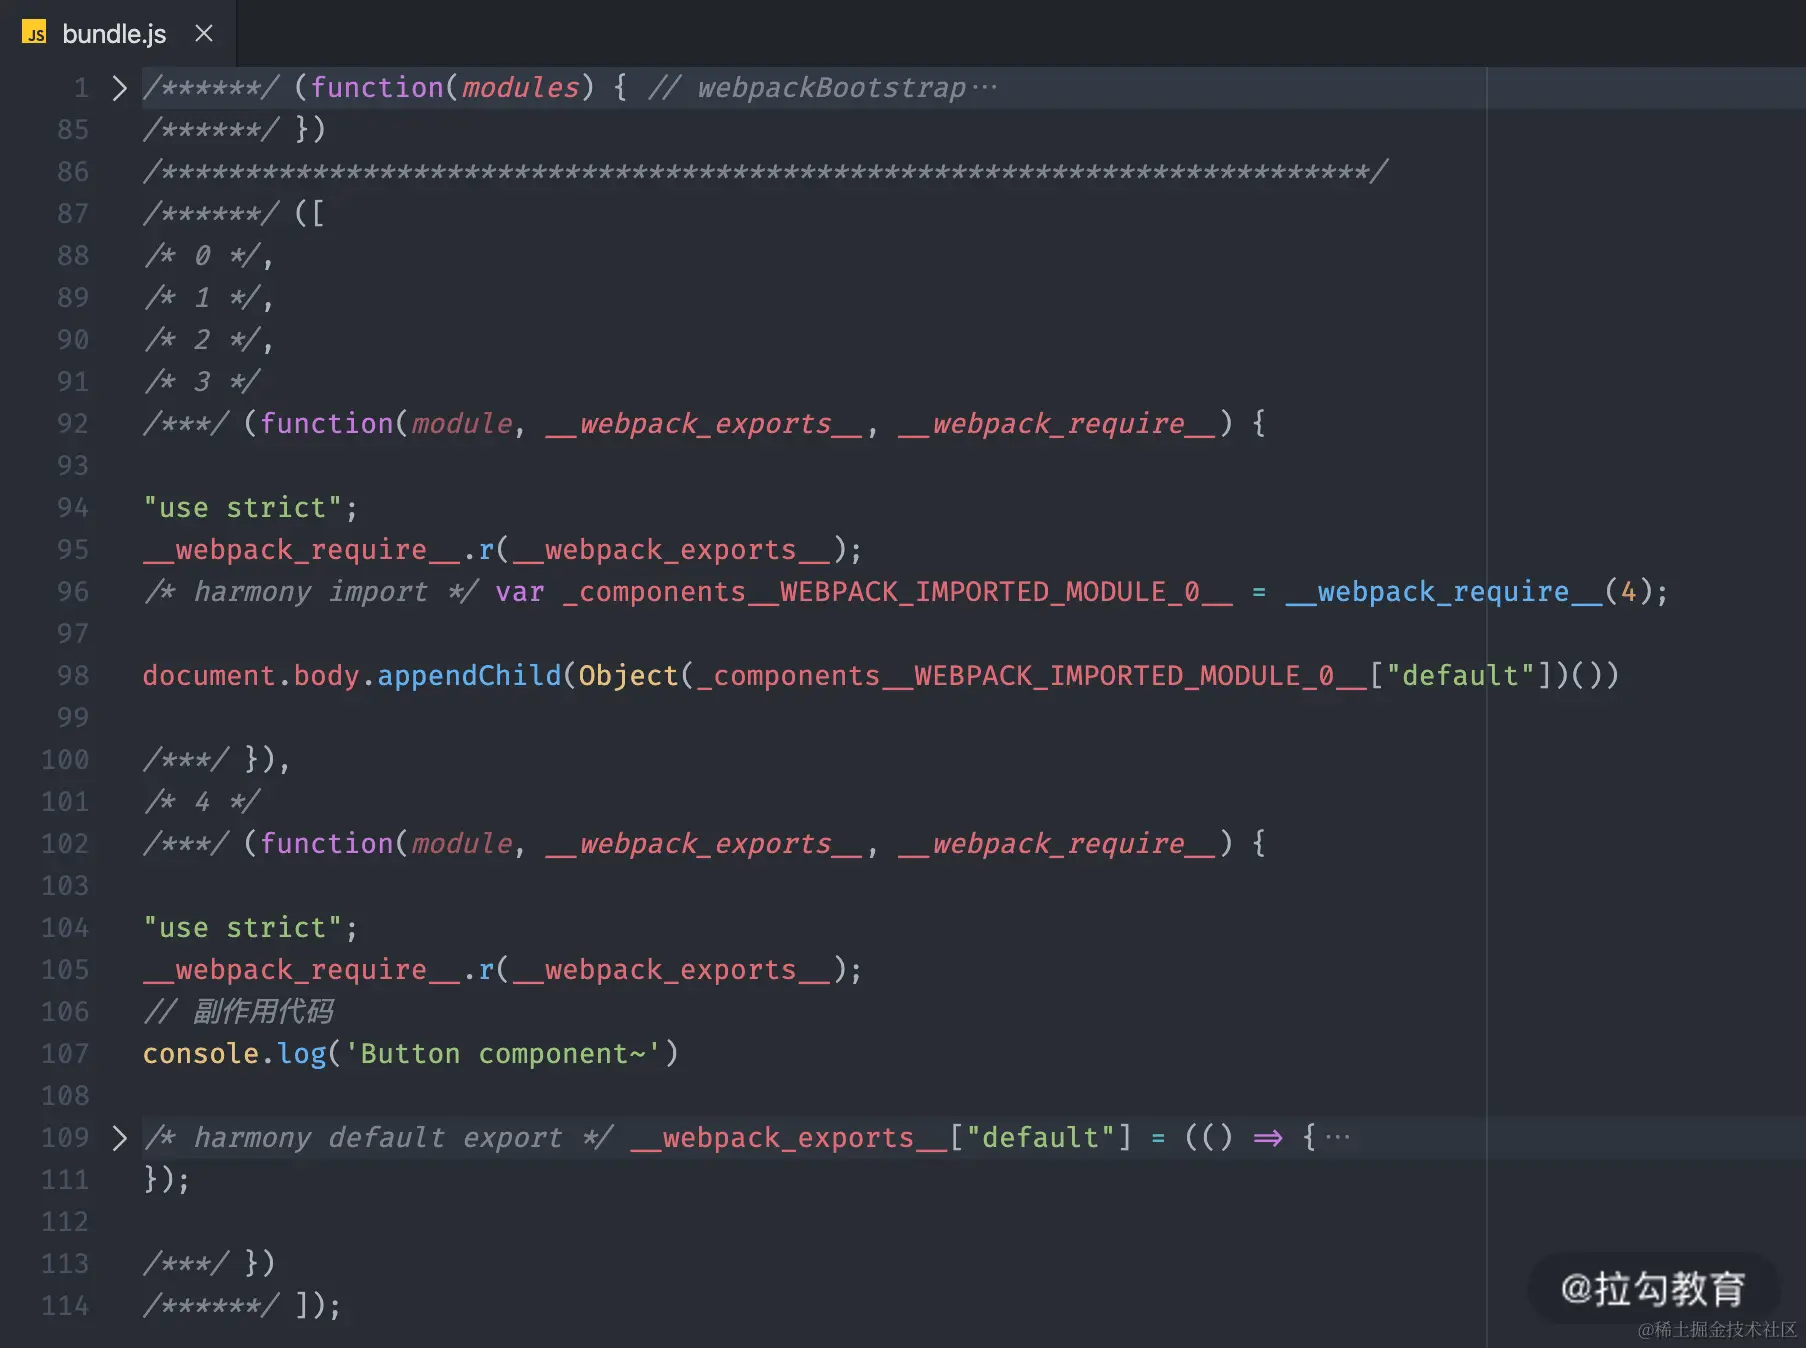Click "use strict" on line 104
The width and height of the screenshot is (1806, 1348).
[243, 928]
